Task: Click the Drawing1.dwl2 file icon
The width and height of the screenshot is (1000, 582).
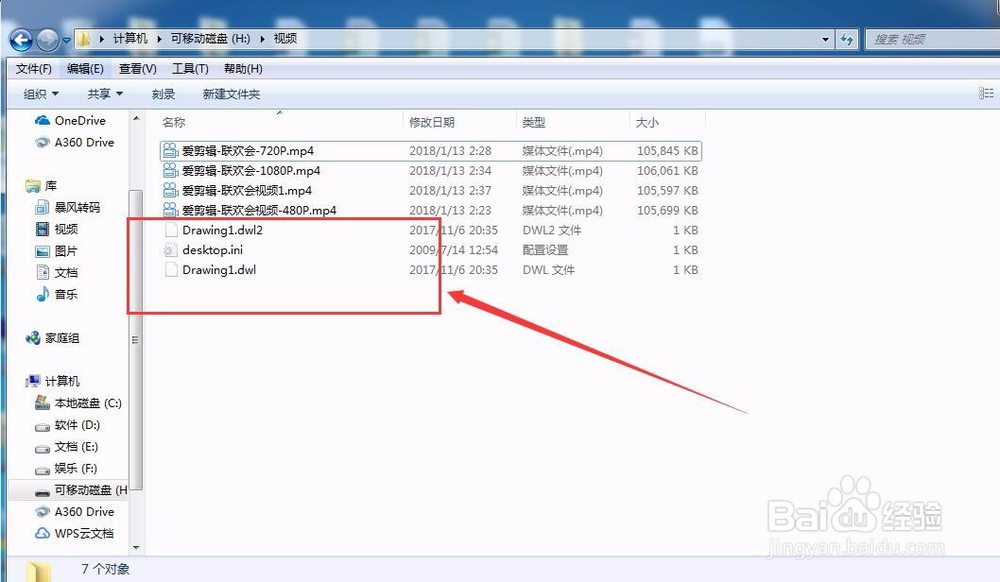Action: [x=170, y=229]
